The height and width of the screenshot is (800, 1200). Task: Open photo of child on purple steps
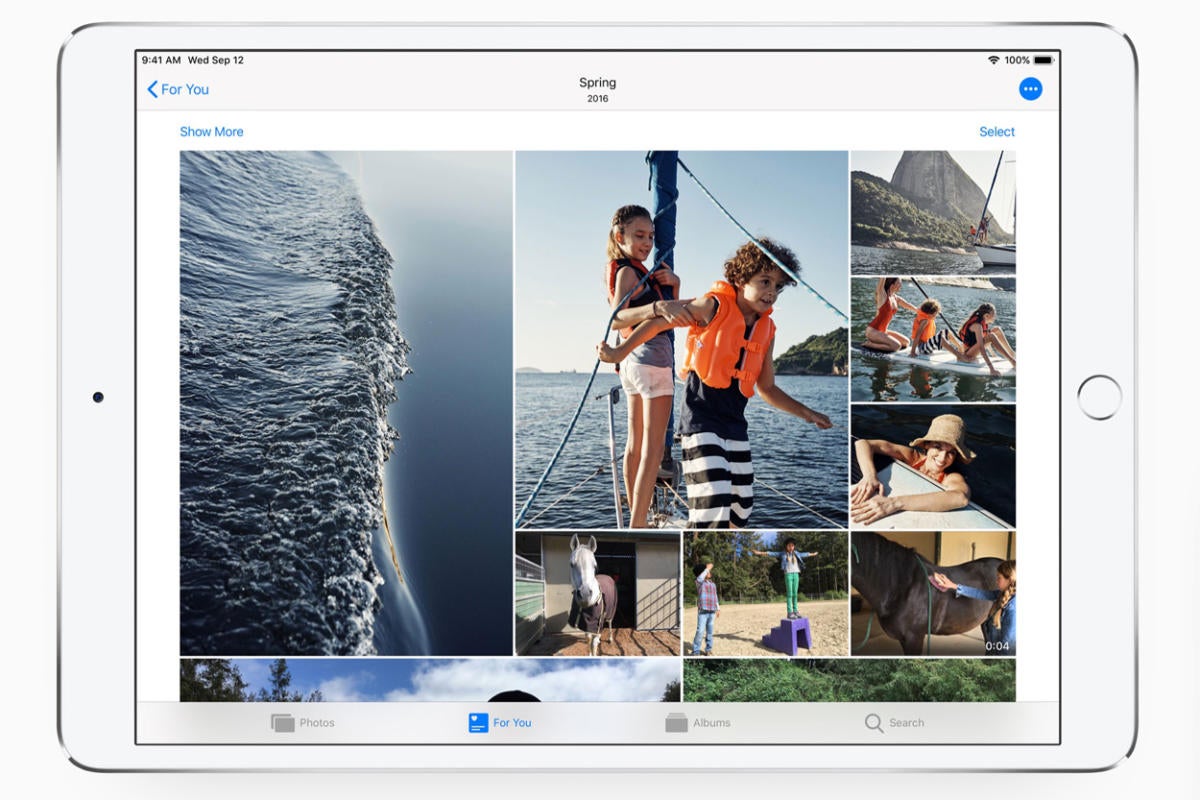766,593
